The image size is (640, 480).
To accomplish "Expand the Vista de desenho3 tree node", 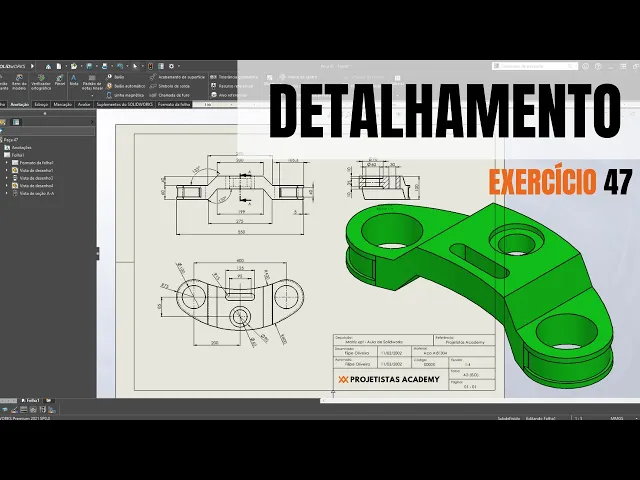I will 6,178.
